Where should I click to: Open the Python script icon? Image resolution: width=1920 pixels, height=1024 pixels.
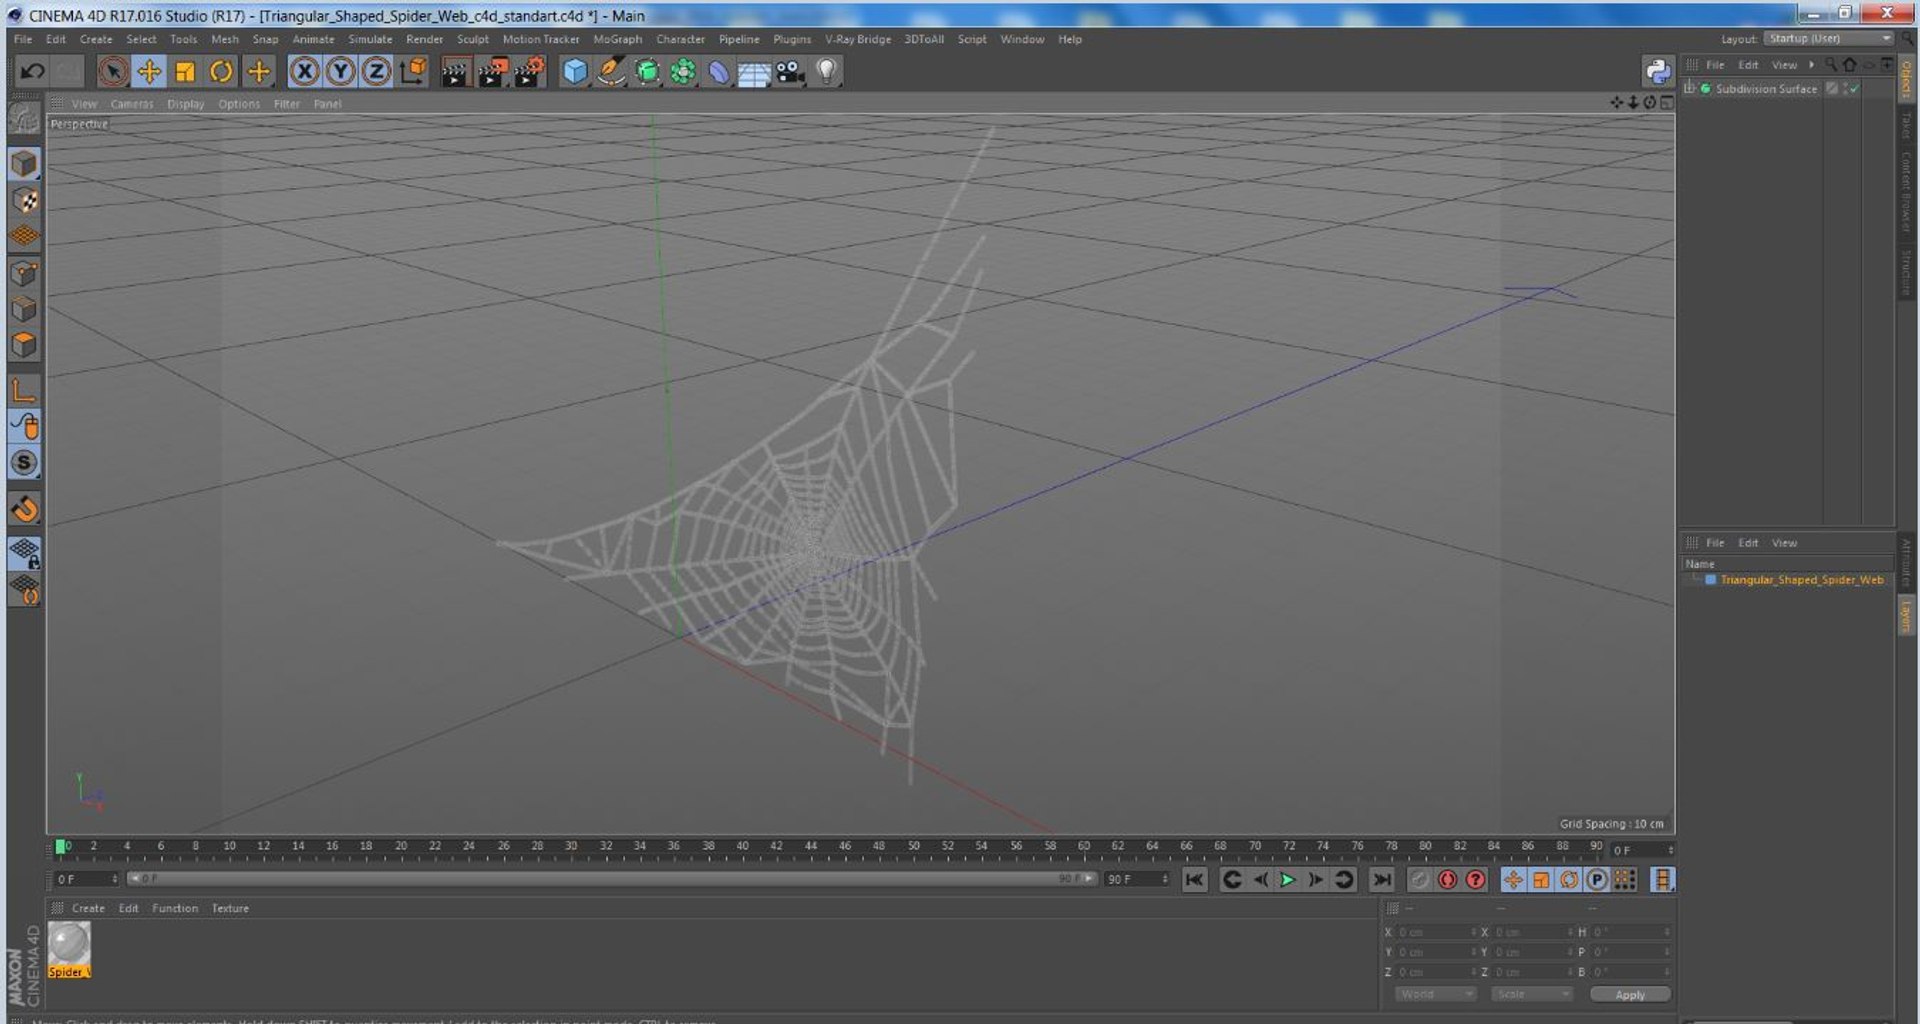pos(1657,71)
